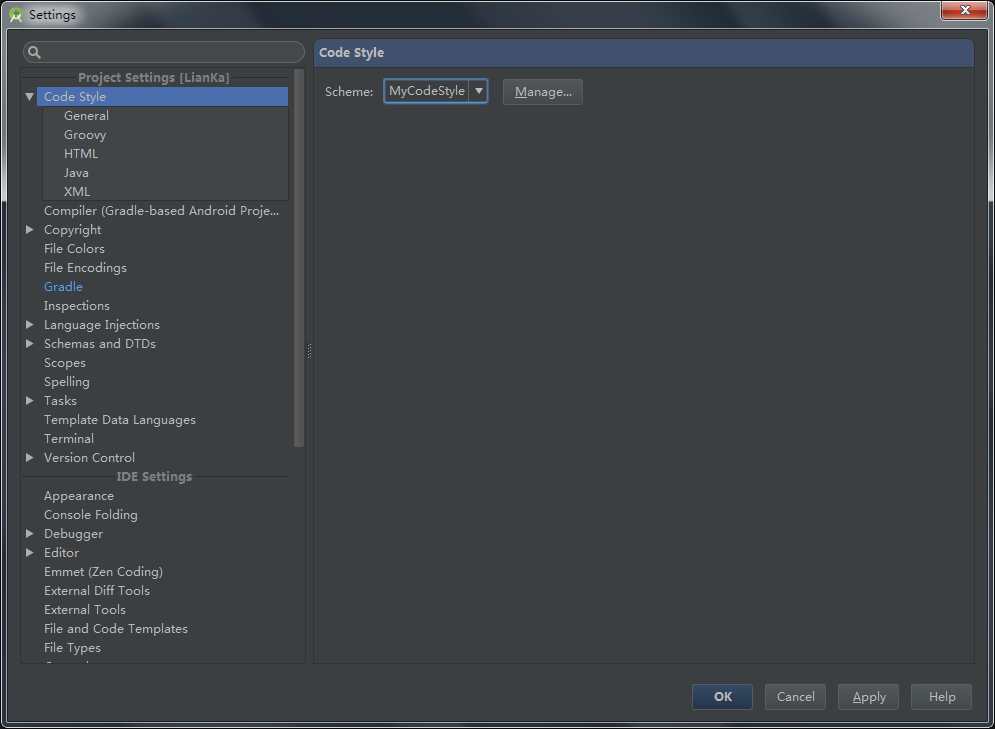Click the Apply button
995x729 pixels.
[x=868, y=697]
